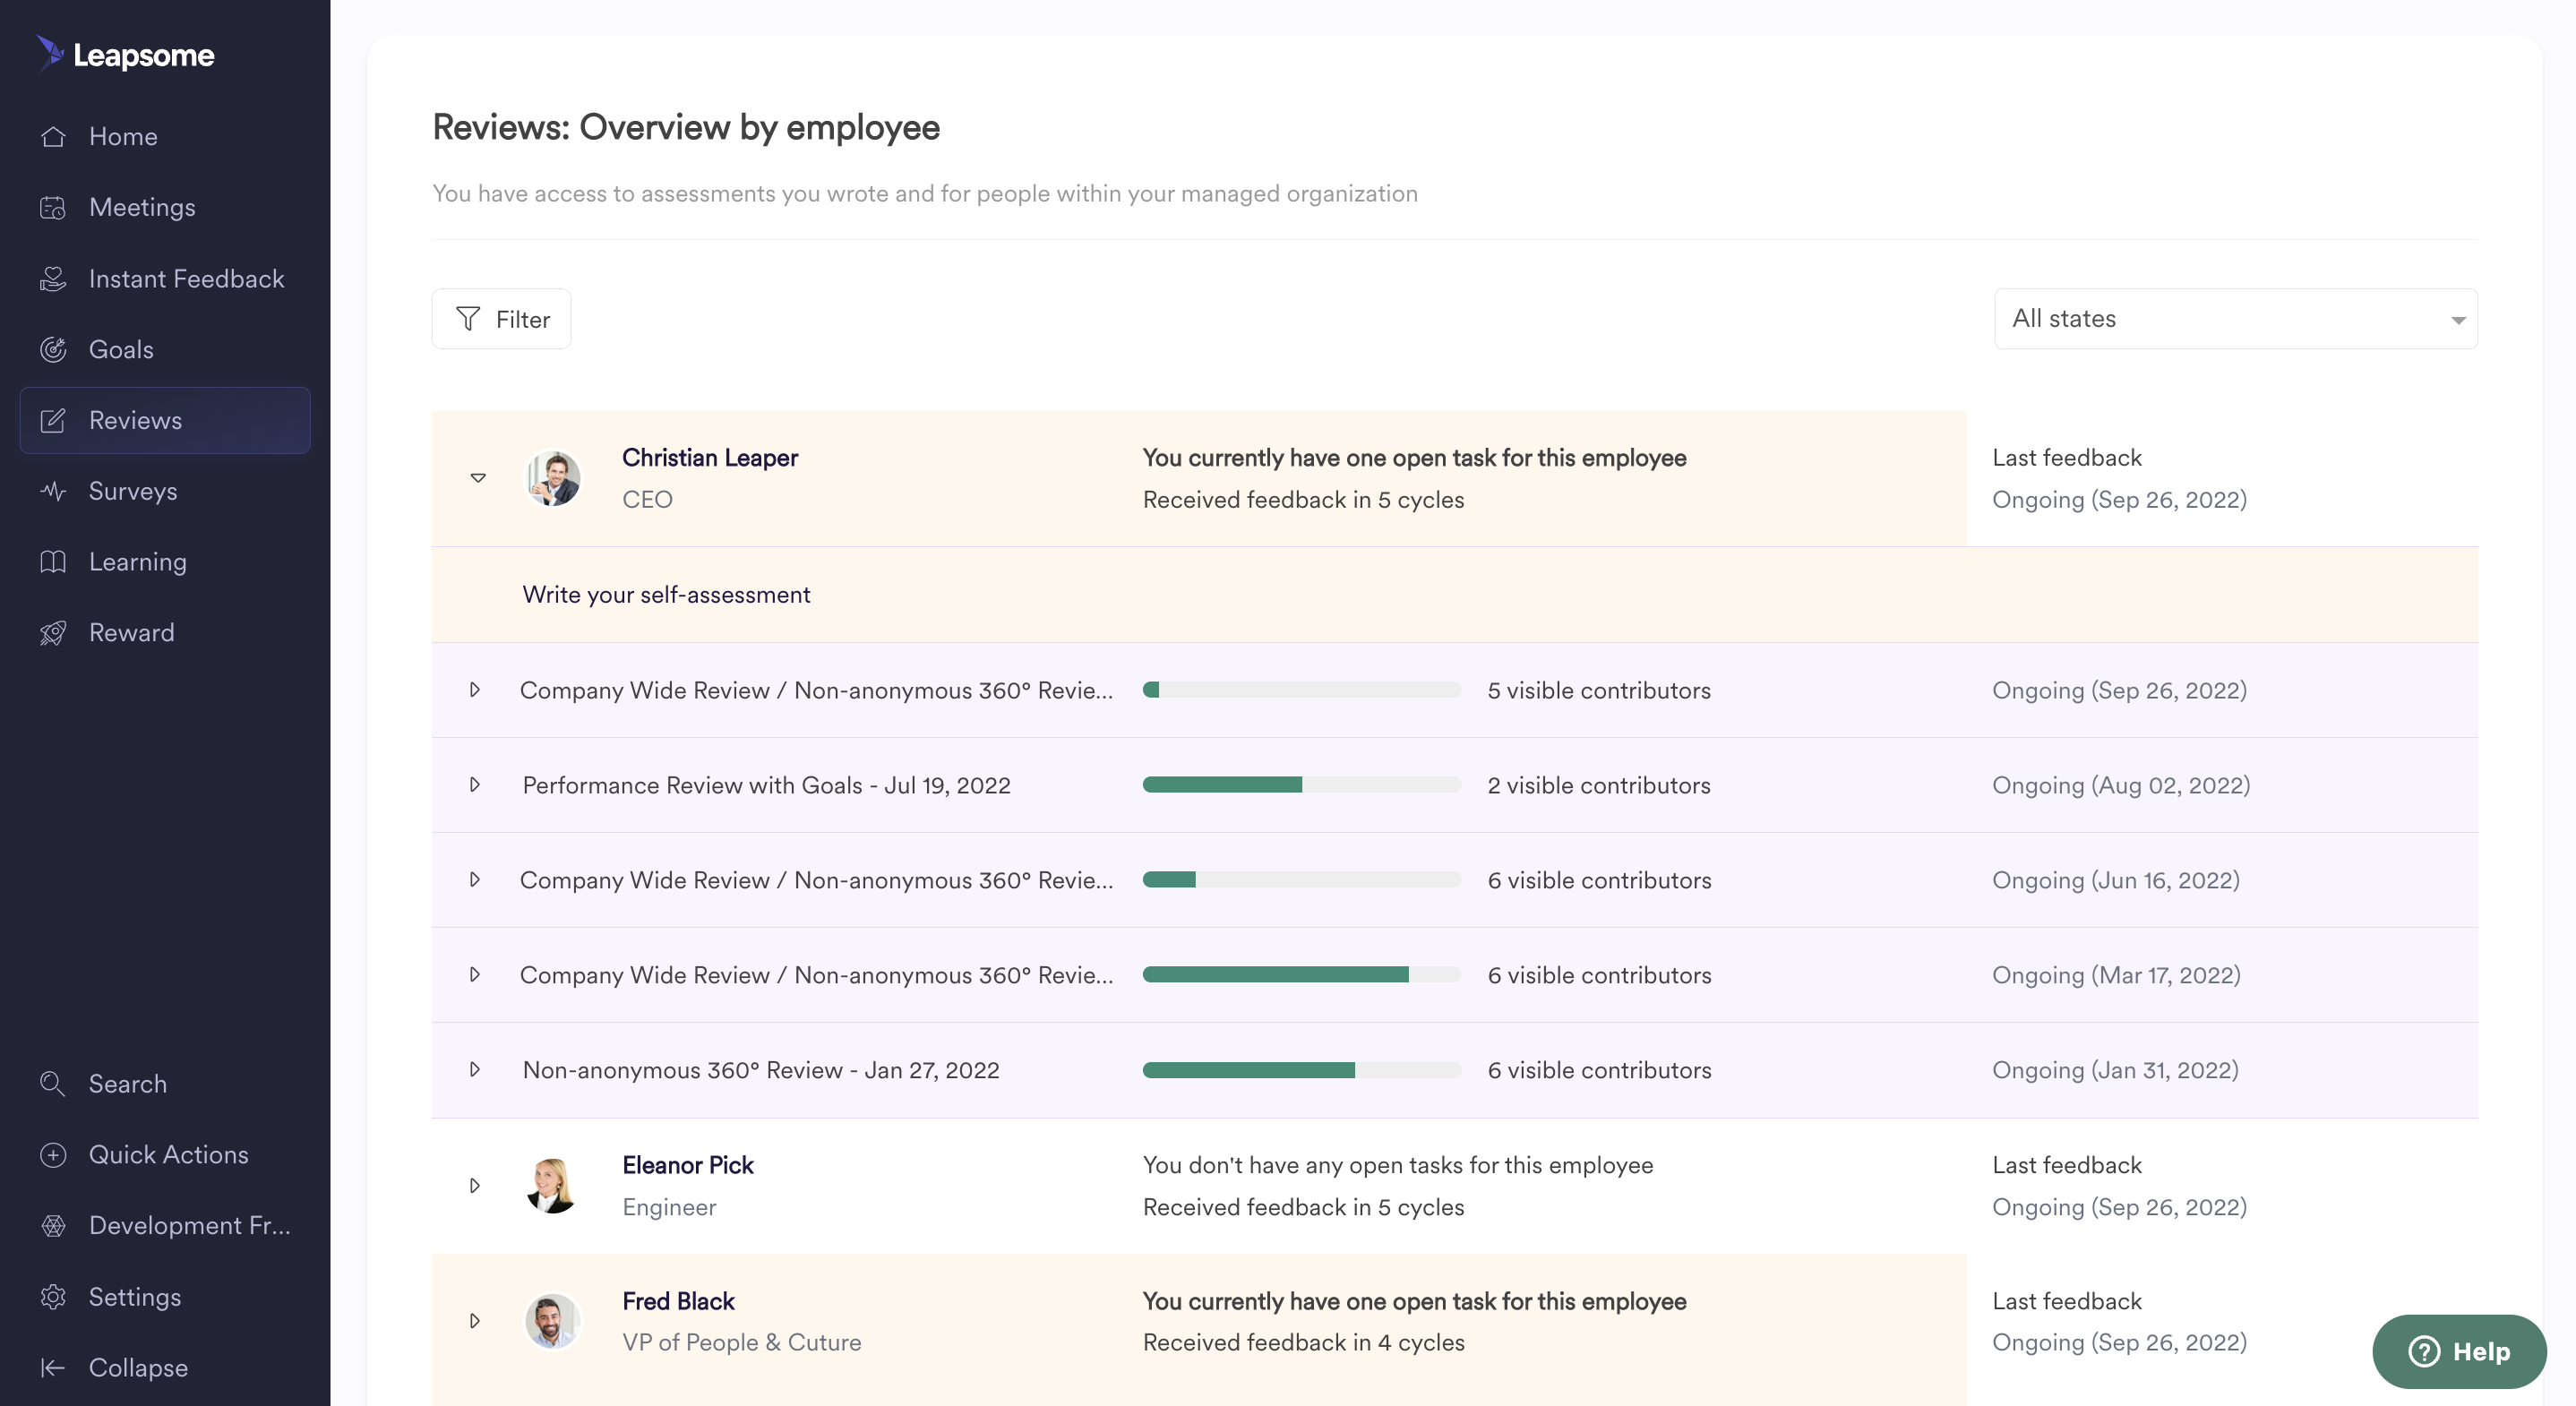Collapse the sidebar via Collapse label
2576x1406 pixels.
[x=138, y=1368]
